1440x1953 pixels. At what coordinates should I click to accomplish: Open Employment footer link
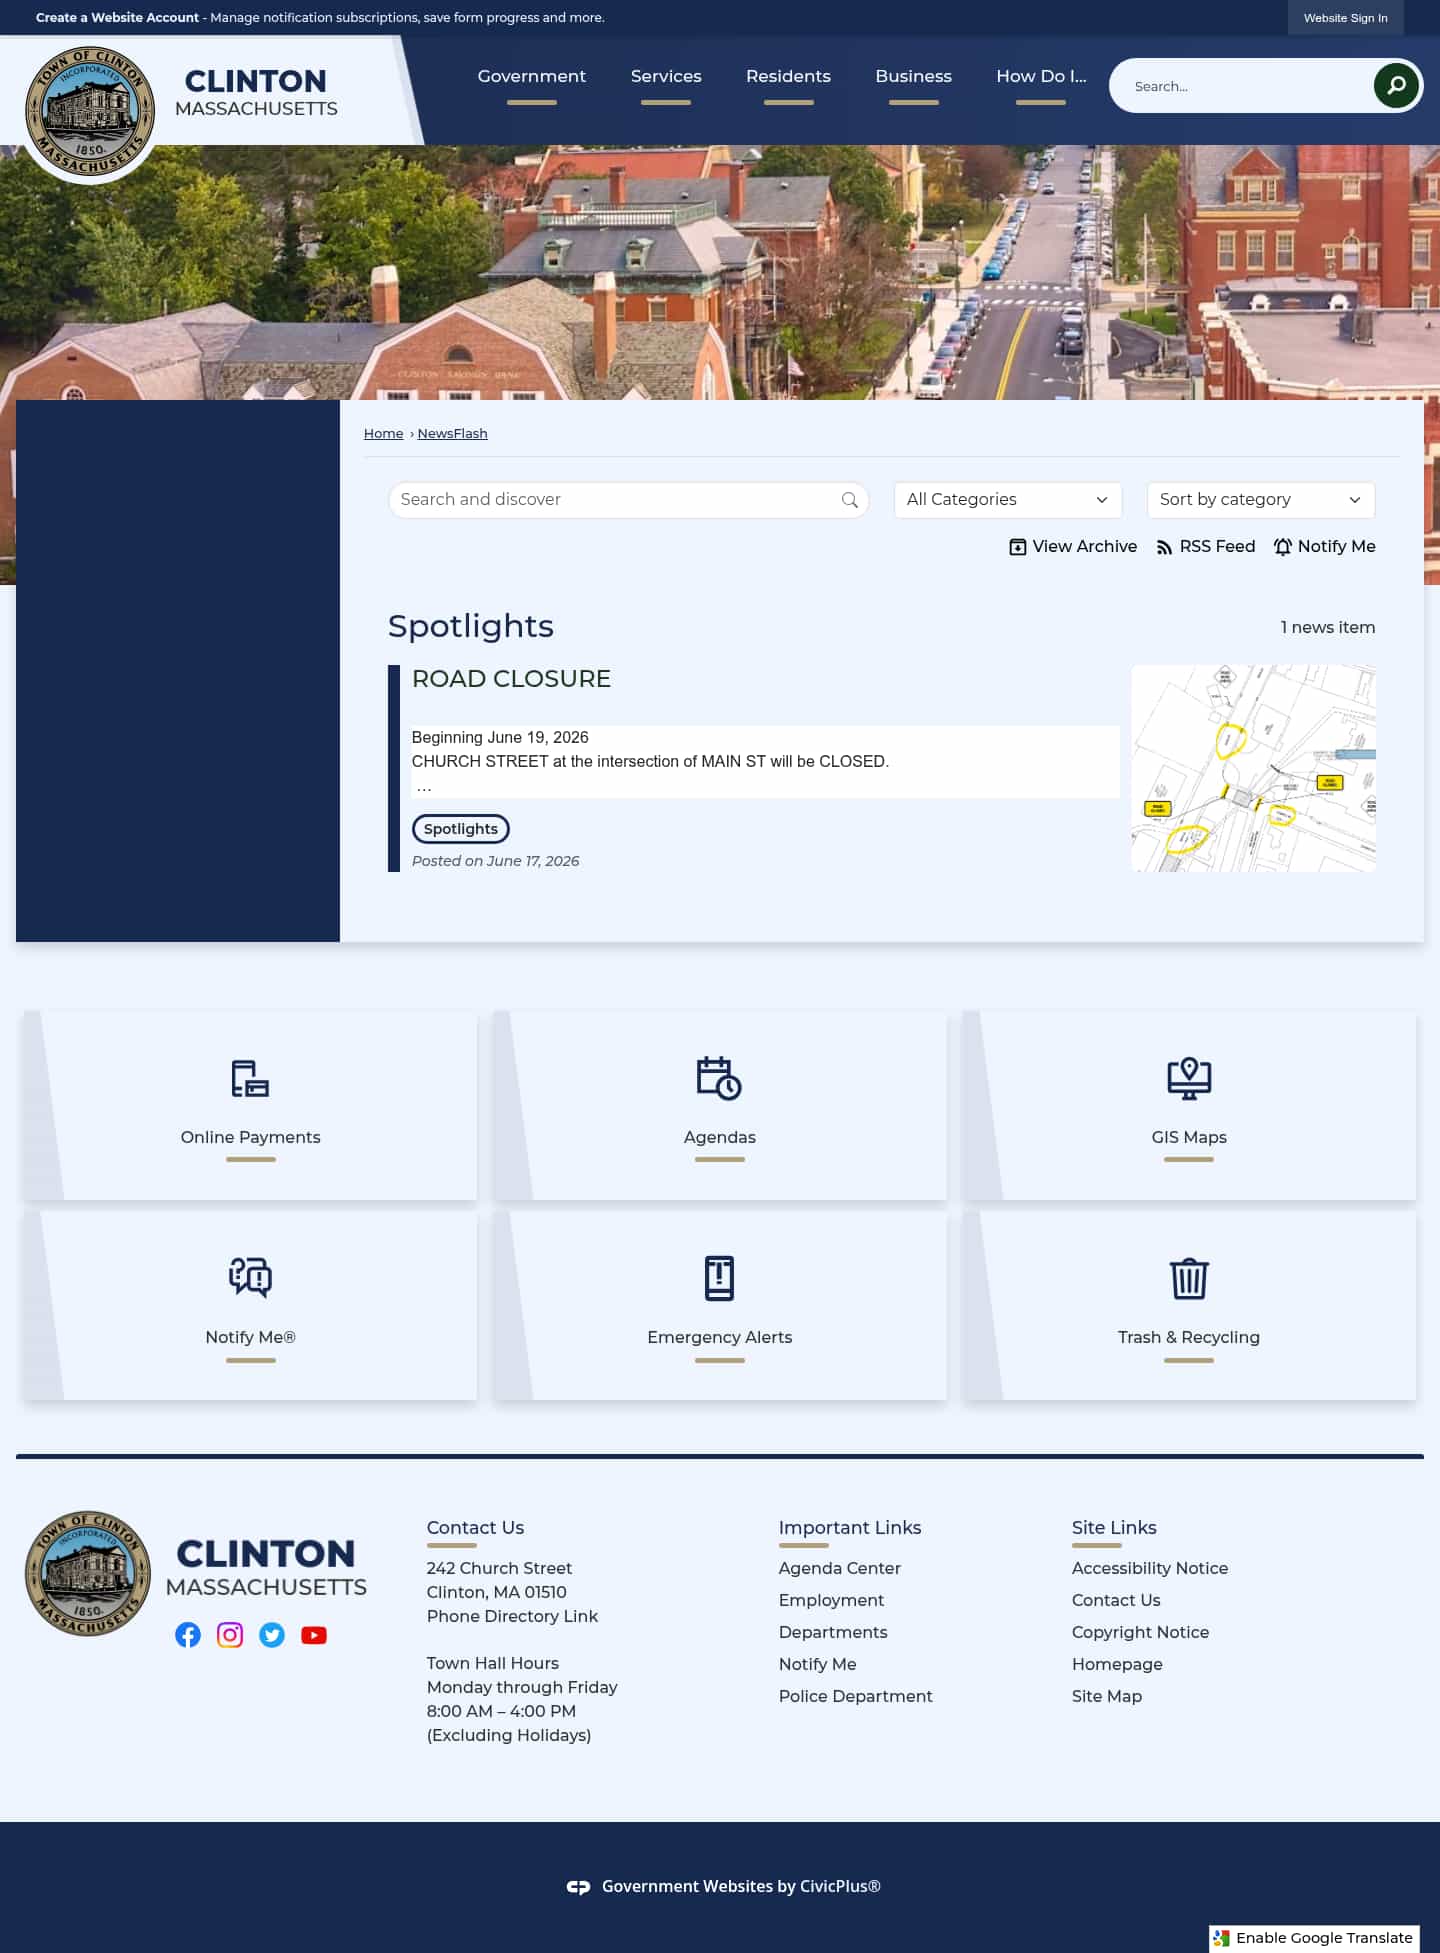coord(831,1600)
